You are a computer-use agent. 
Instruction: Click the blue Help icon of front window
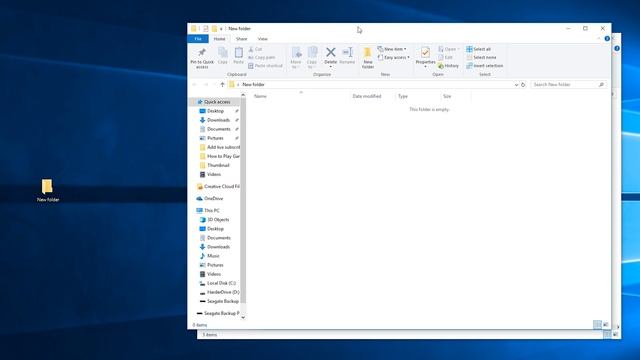coord(607,38)
